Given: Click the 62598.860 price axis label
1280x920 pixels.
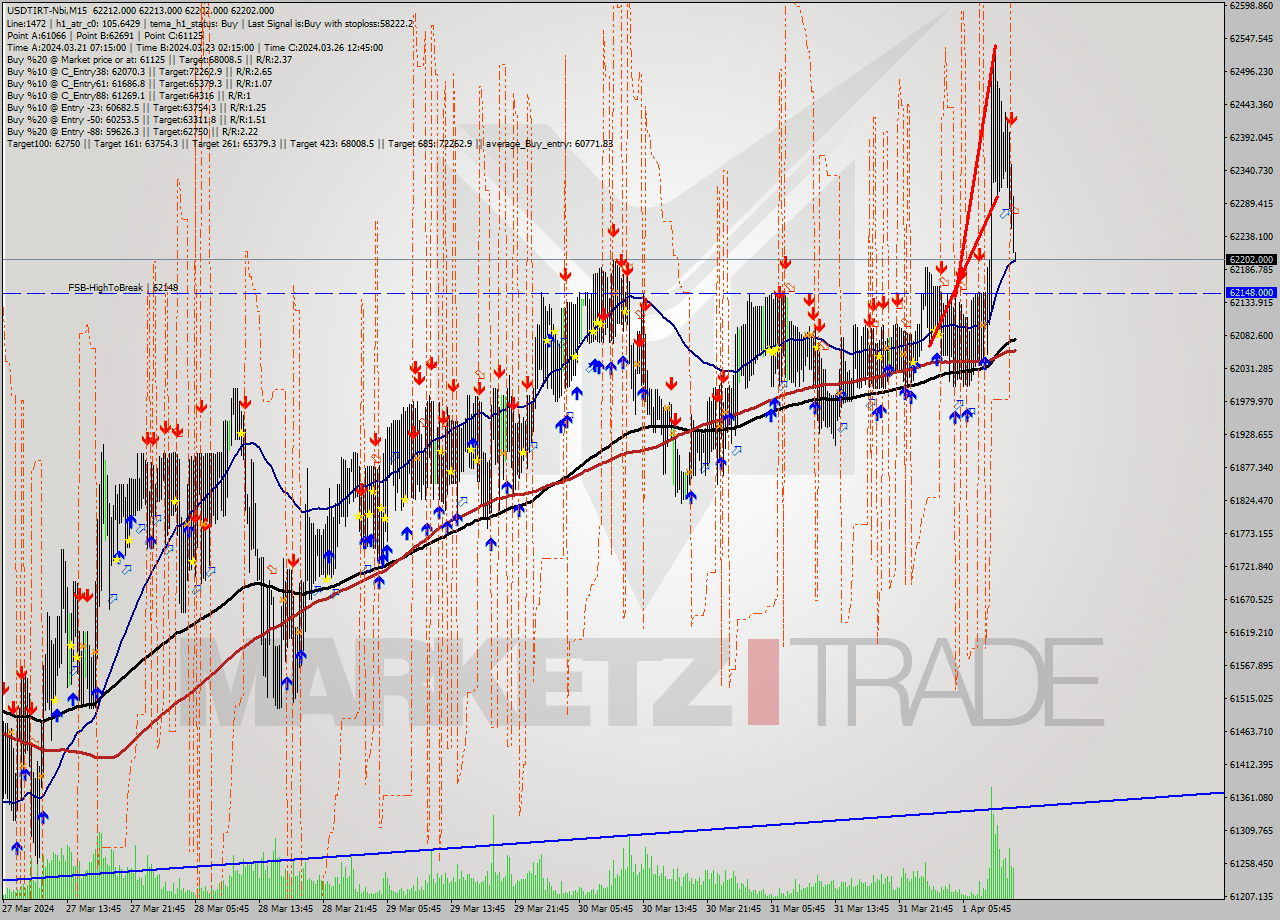Looking at the screenshot, I should point(1250,6).
